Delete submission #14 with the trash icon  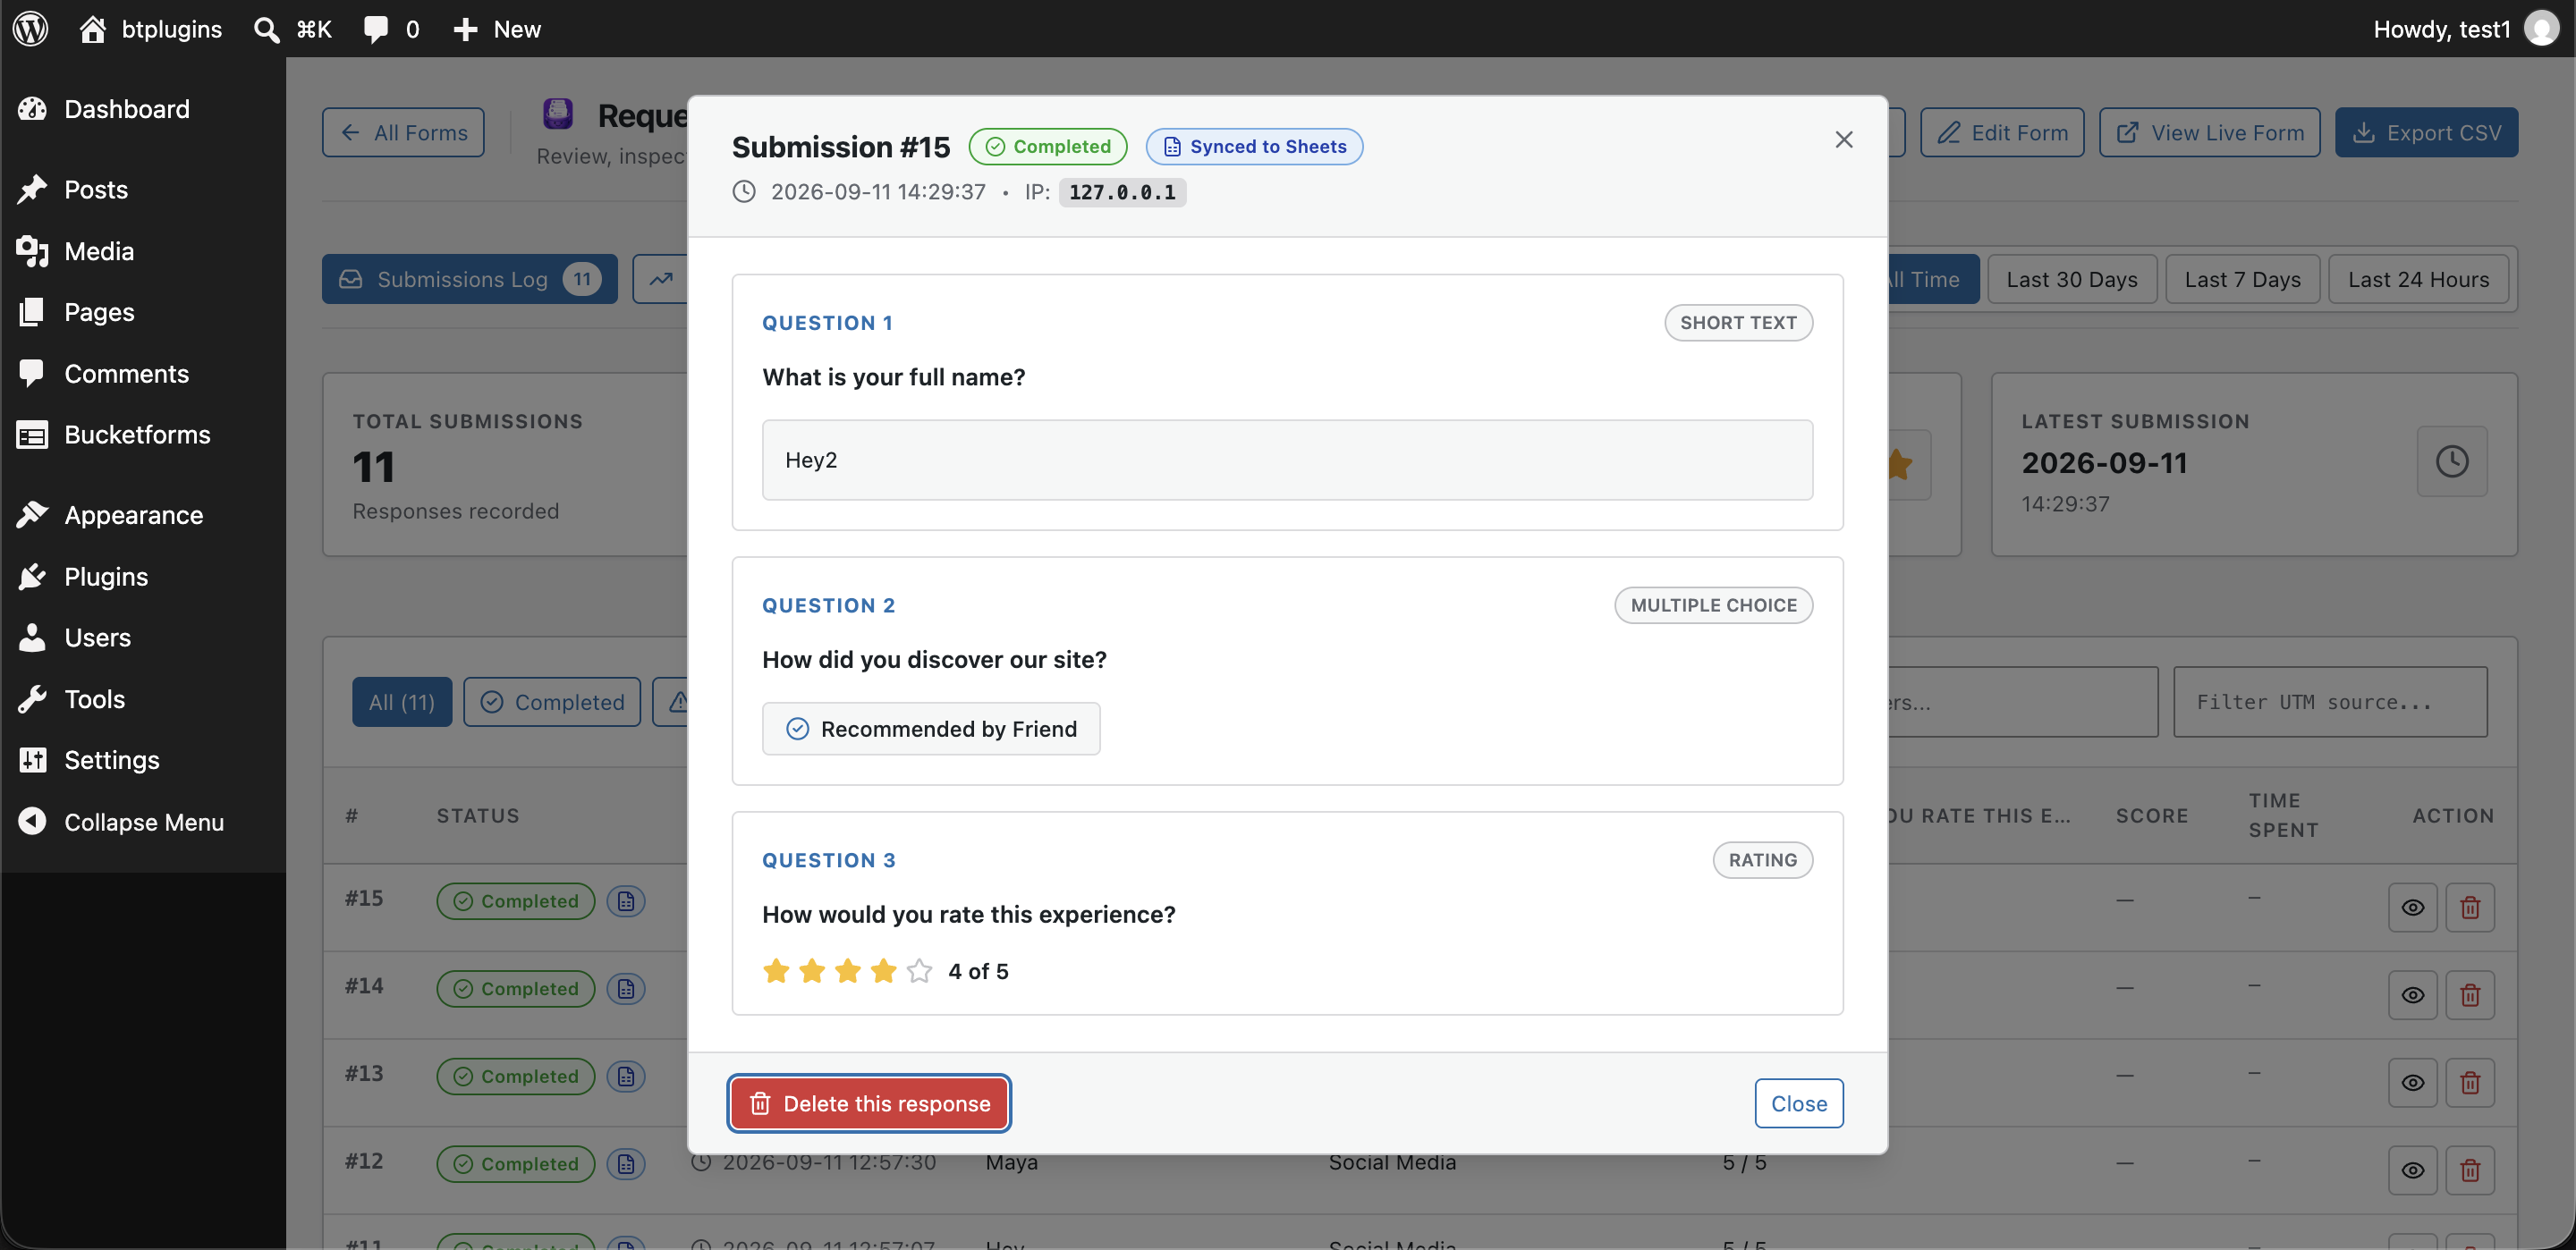(2470, 995)
